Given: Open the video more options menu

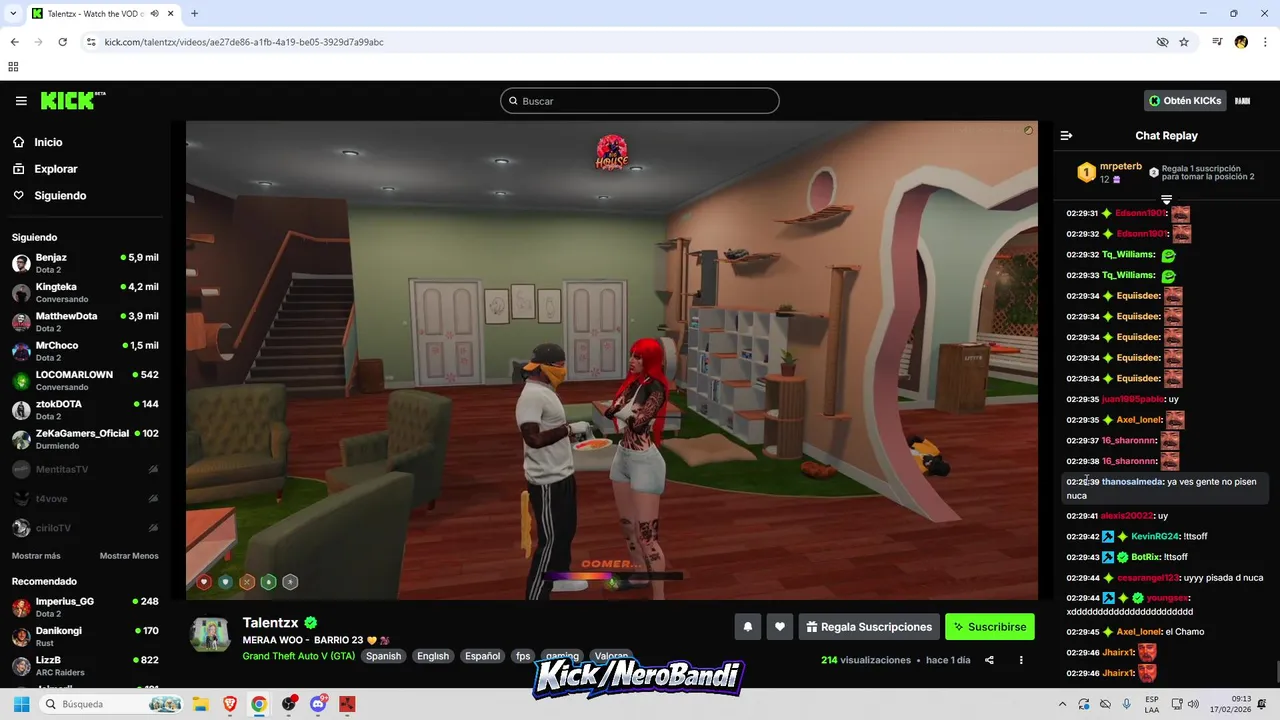Looking at the screenshot, I should click(x=1021, y=660).
